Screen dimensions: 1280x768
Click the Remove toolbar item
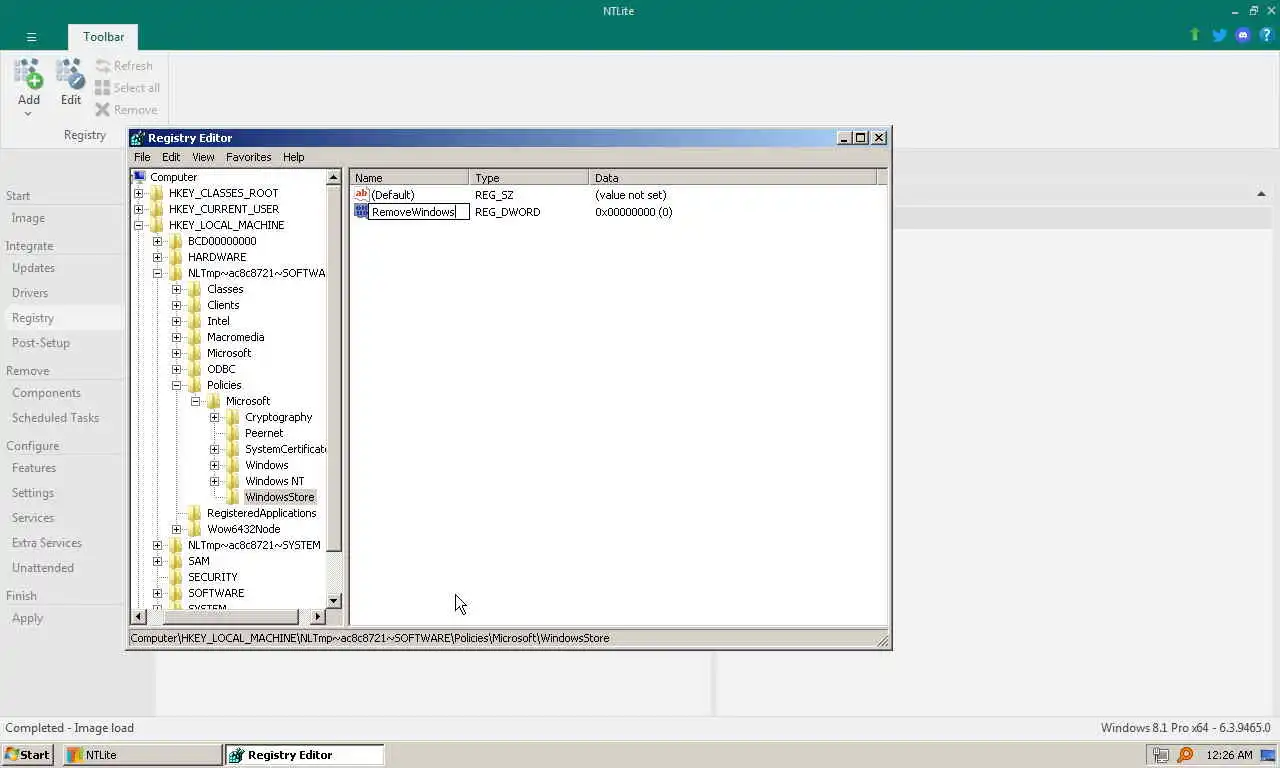coord(126,110)
